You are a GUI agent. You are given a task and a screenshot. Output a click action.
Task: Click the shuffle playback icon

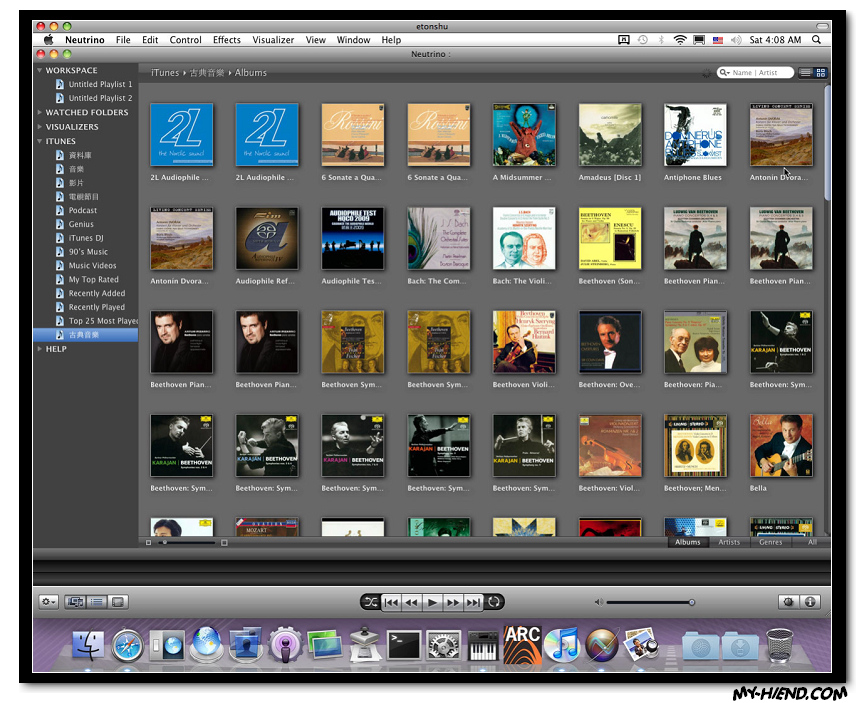click(x=371, y=602)
